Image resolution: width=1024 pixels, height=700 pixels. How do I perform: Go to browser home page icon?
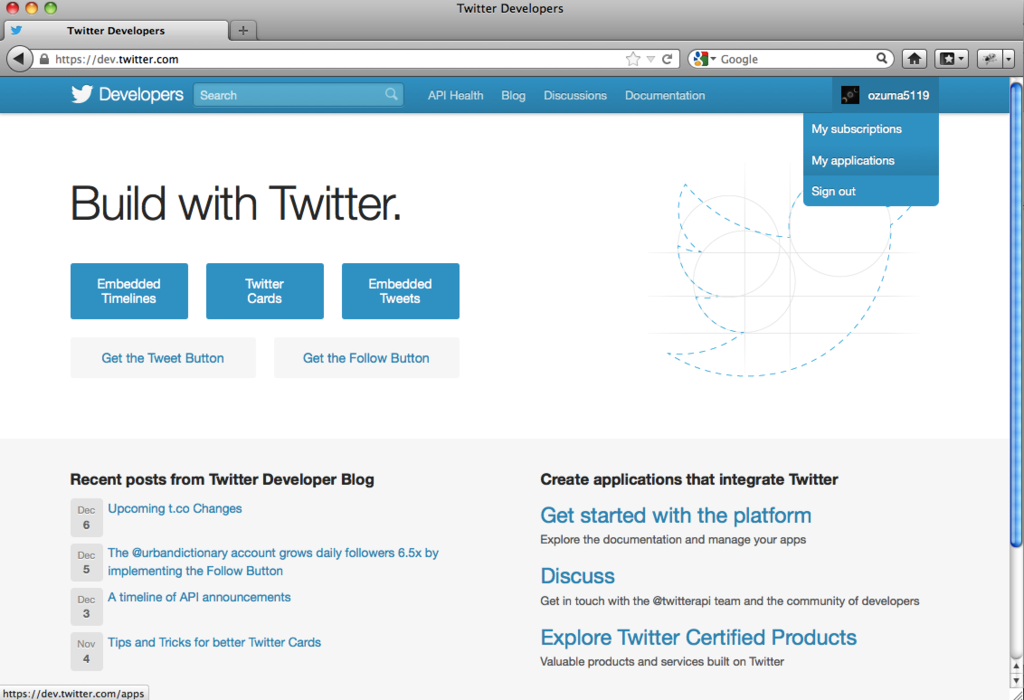pyautogui.click(x=914, y=59)
